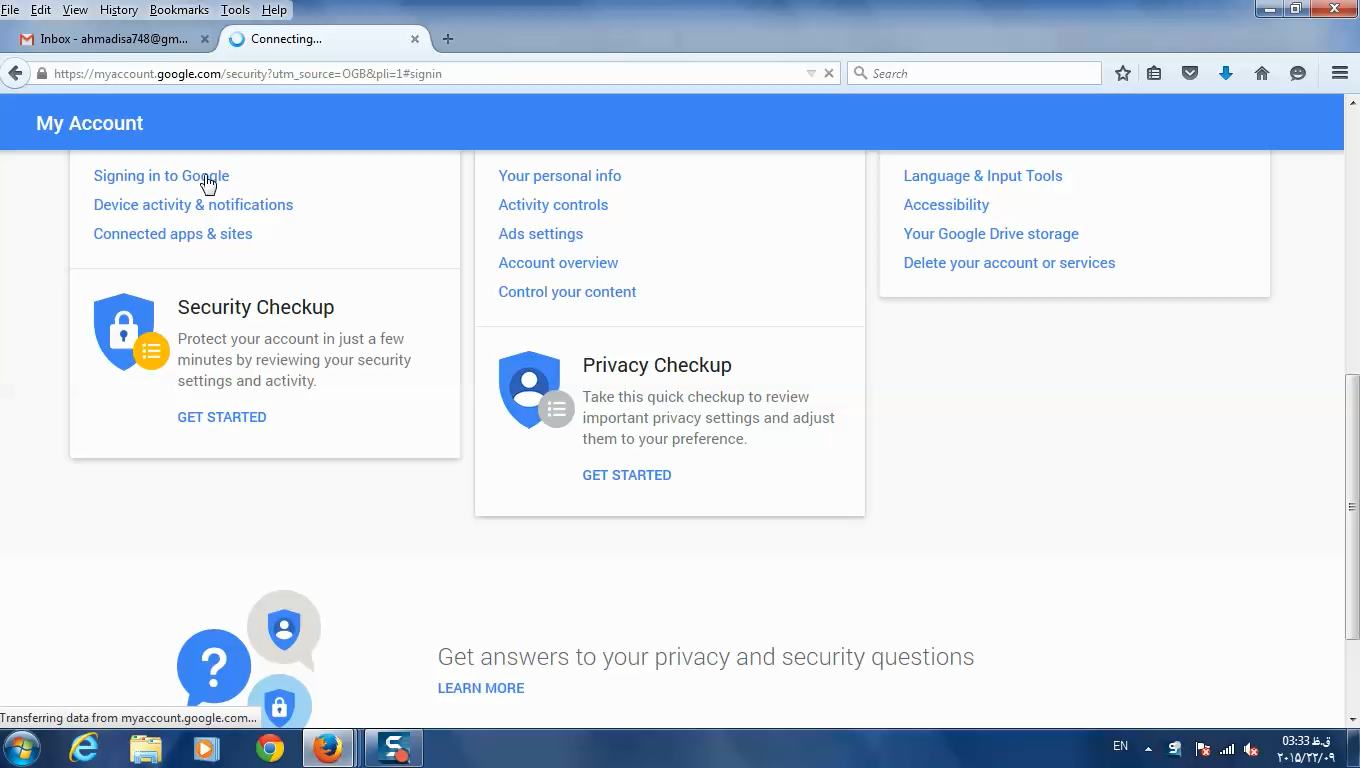Show hidden system tray icons

click(x=1147, y=748)
